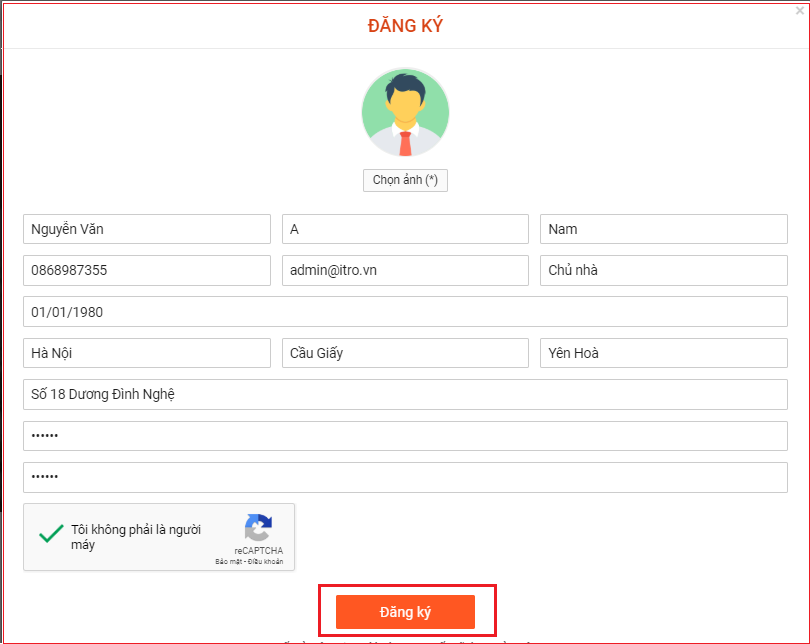Click the Nguyễn Văn last name field

pyautogui.click(x=147, y=229)
